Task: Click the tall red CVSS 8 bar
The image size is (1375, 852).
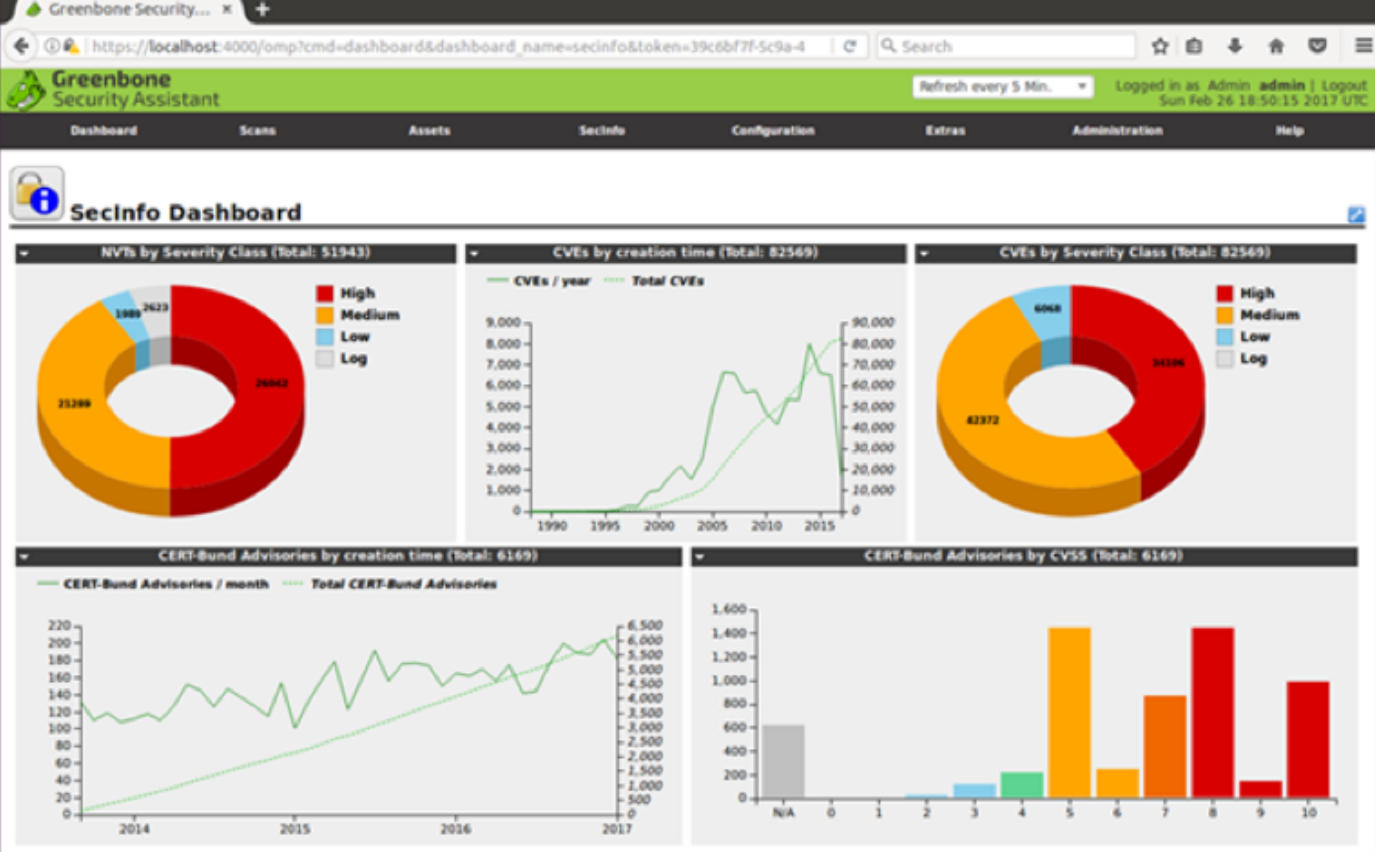Action: click(1212, 712)
